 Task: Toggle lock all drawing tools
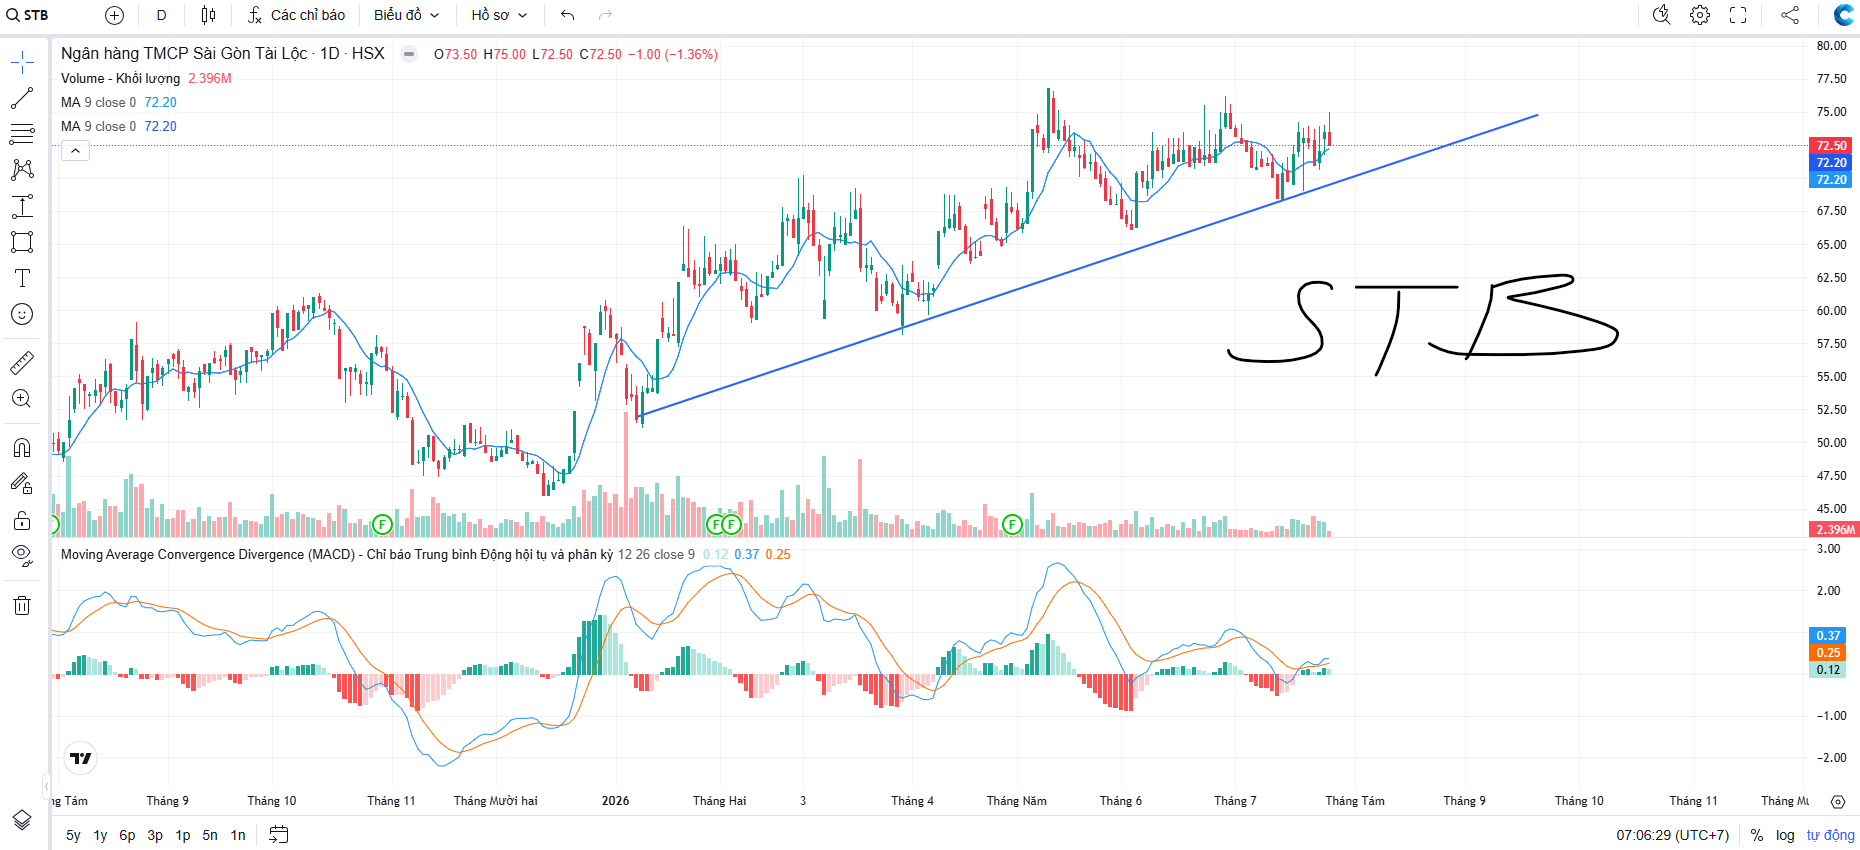(x=22, y=520)
